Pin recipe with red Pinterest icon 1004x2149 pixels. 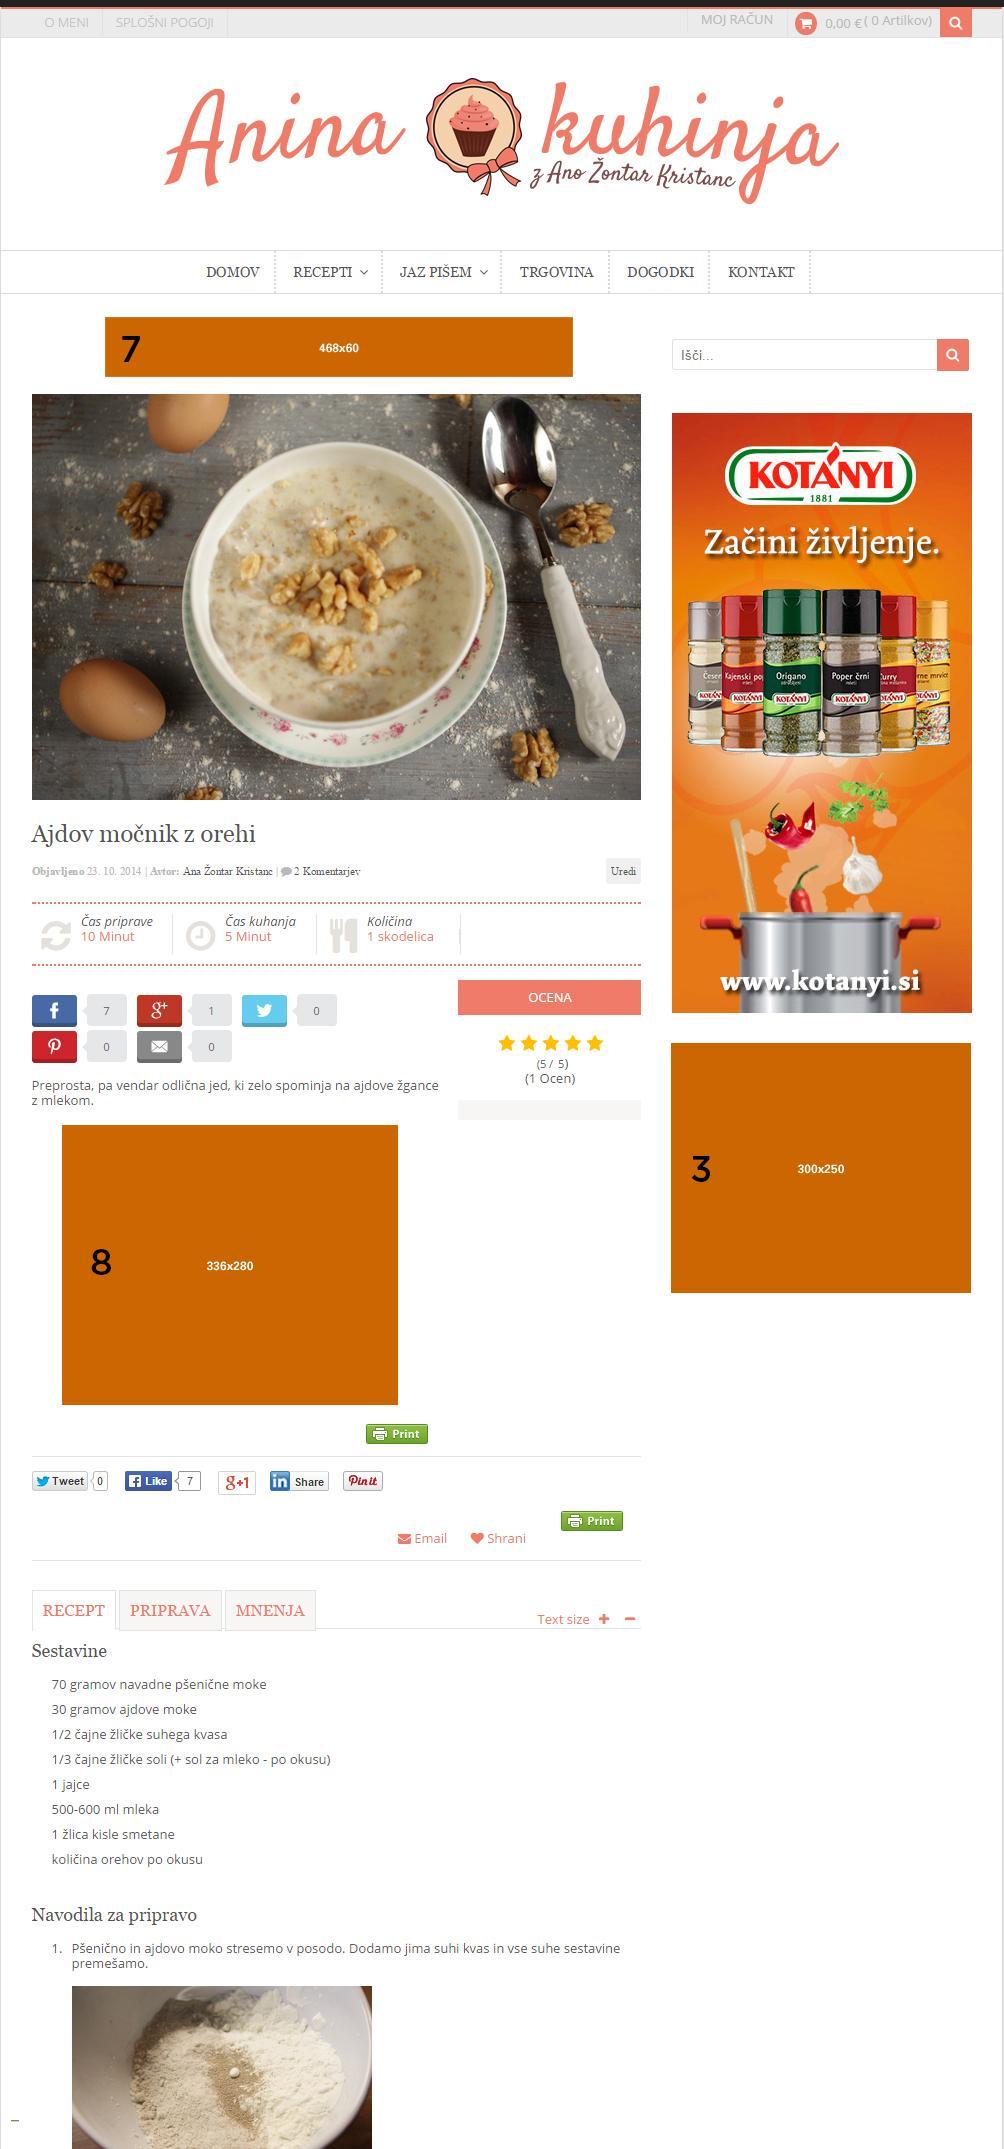54,1046
